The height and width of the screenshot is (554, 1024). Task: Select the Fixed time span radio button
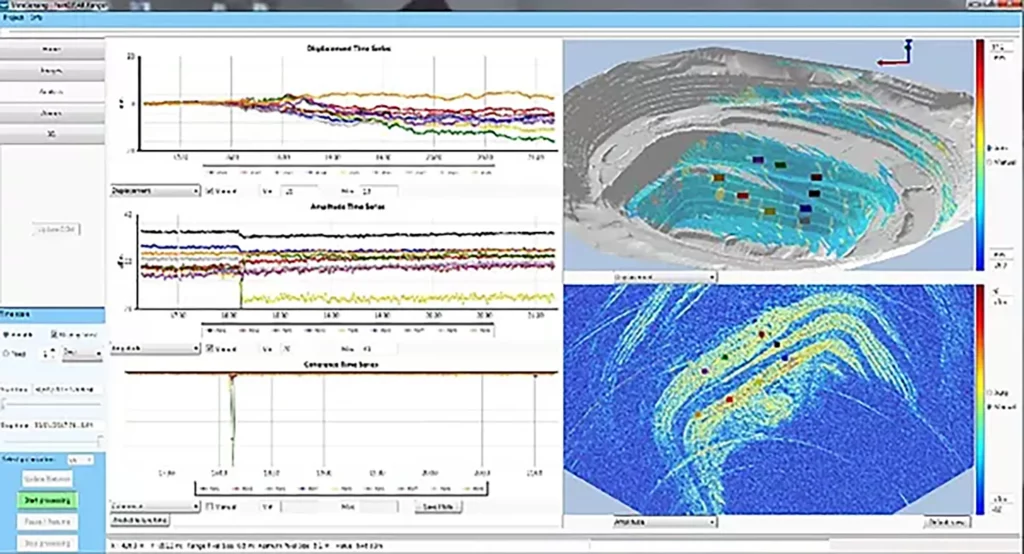click(x=7, y=353)
